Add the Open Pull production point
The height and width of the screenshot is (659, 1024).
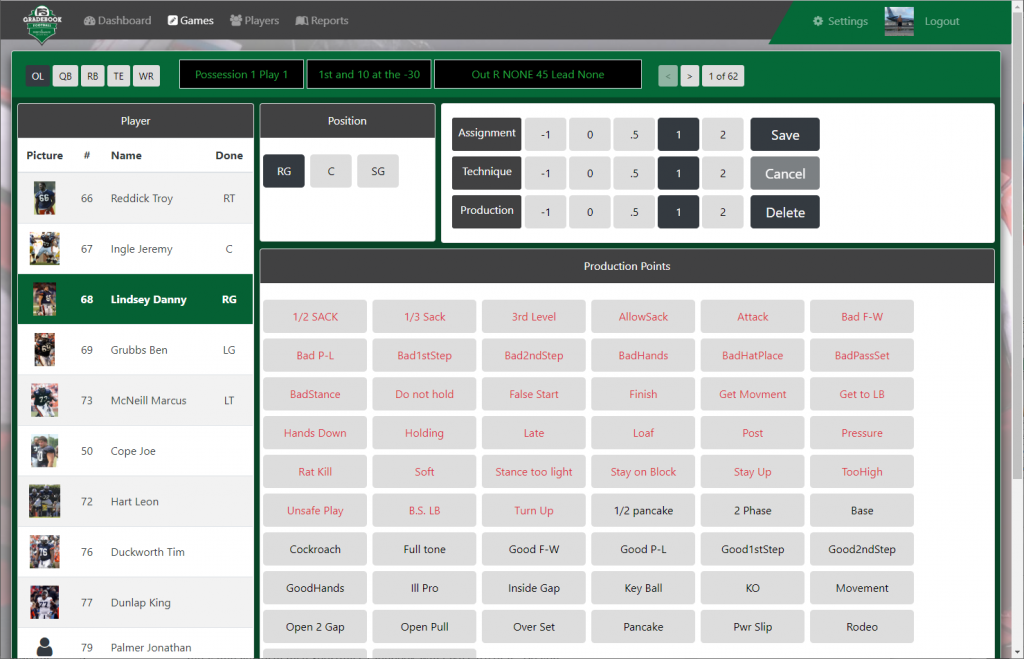coord(424,626)
